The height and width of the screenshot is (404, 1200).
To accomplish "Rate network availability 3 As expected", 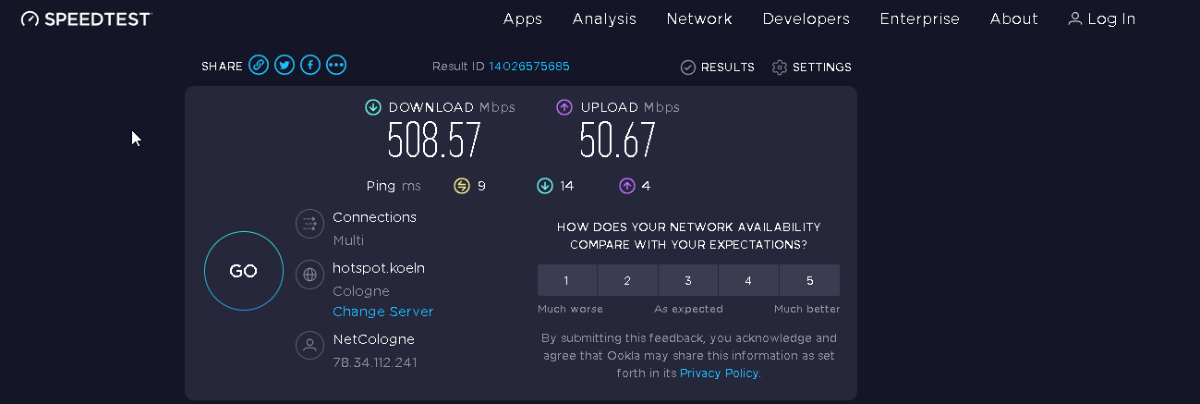I will tap(688, 280).
